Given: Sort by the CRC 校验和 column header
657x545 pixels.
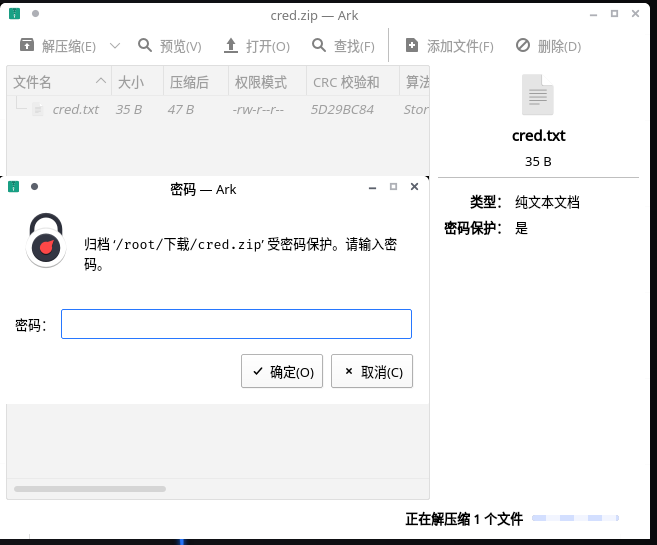Looking at the screenshot, I should click(x=353, y=82).
